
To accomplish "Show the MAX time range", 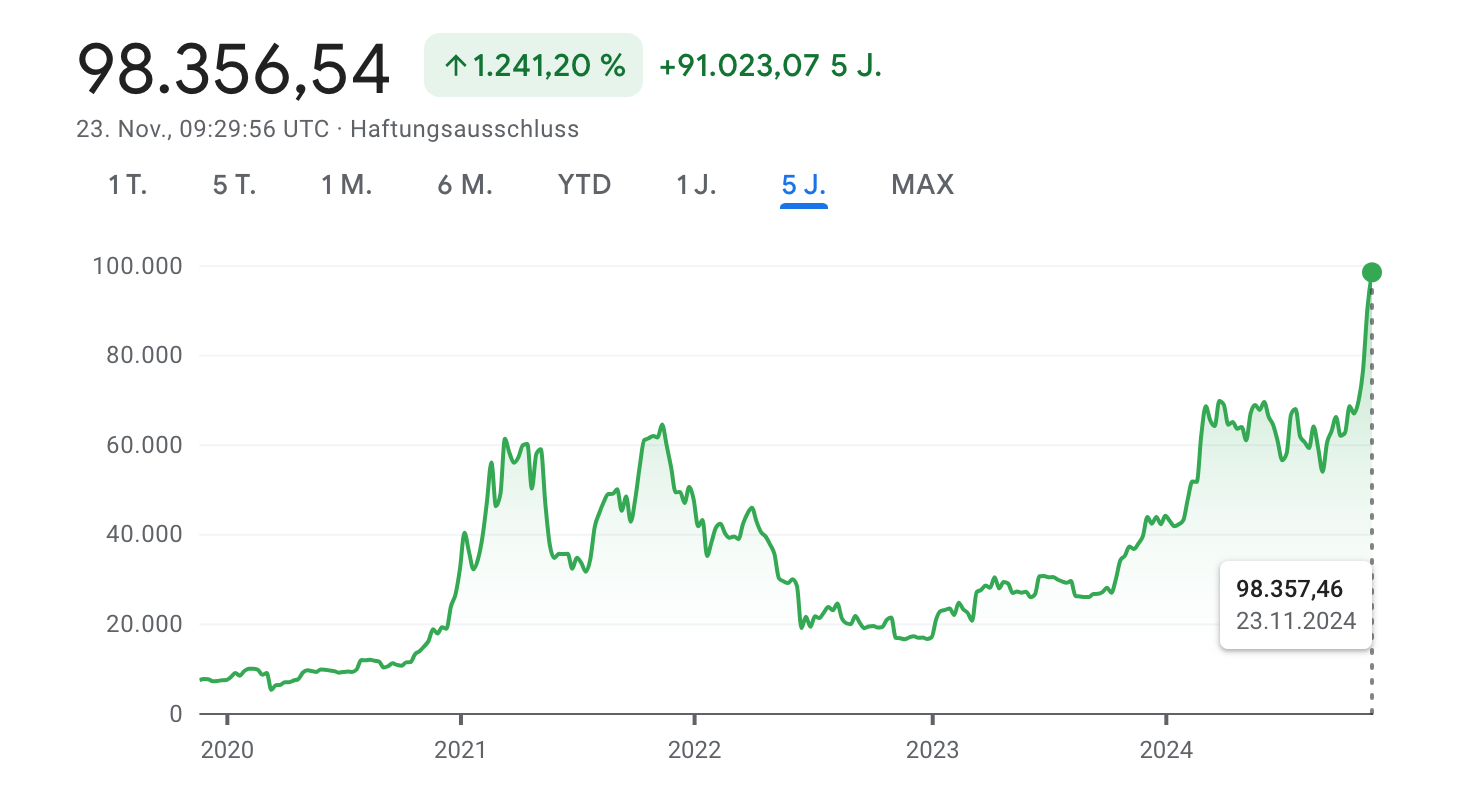I will tap(923, 185).
